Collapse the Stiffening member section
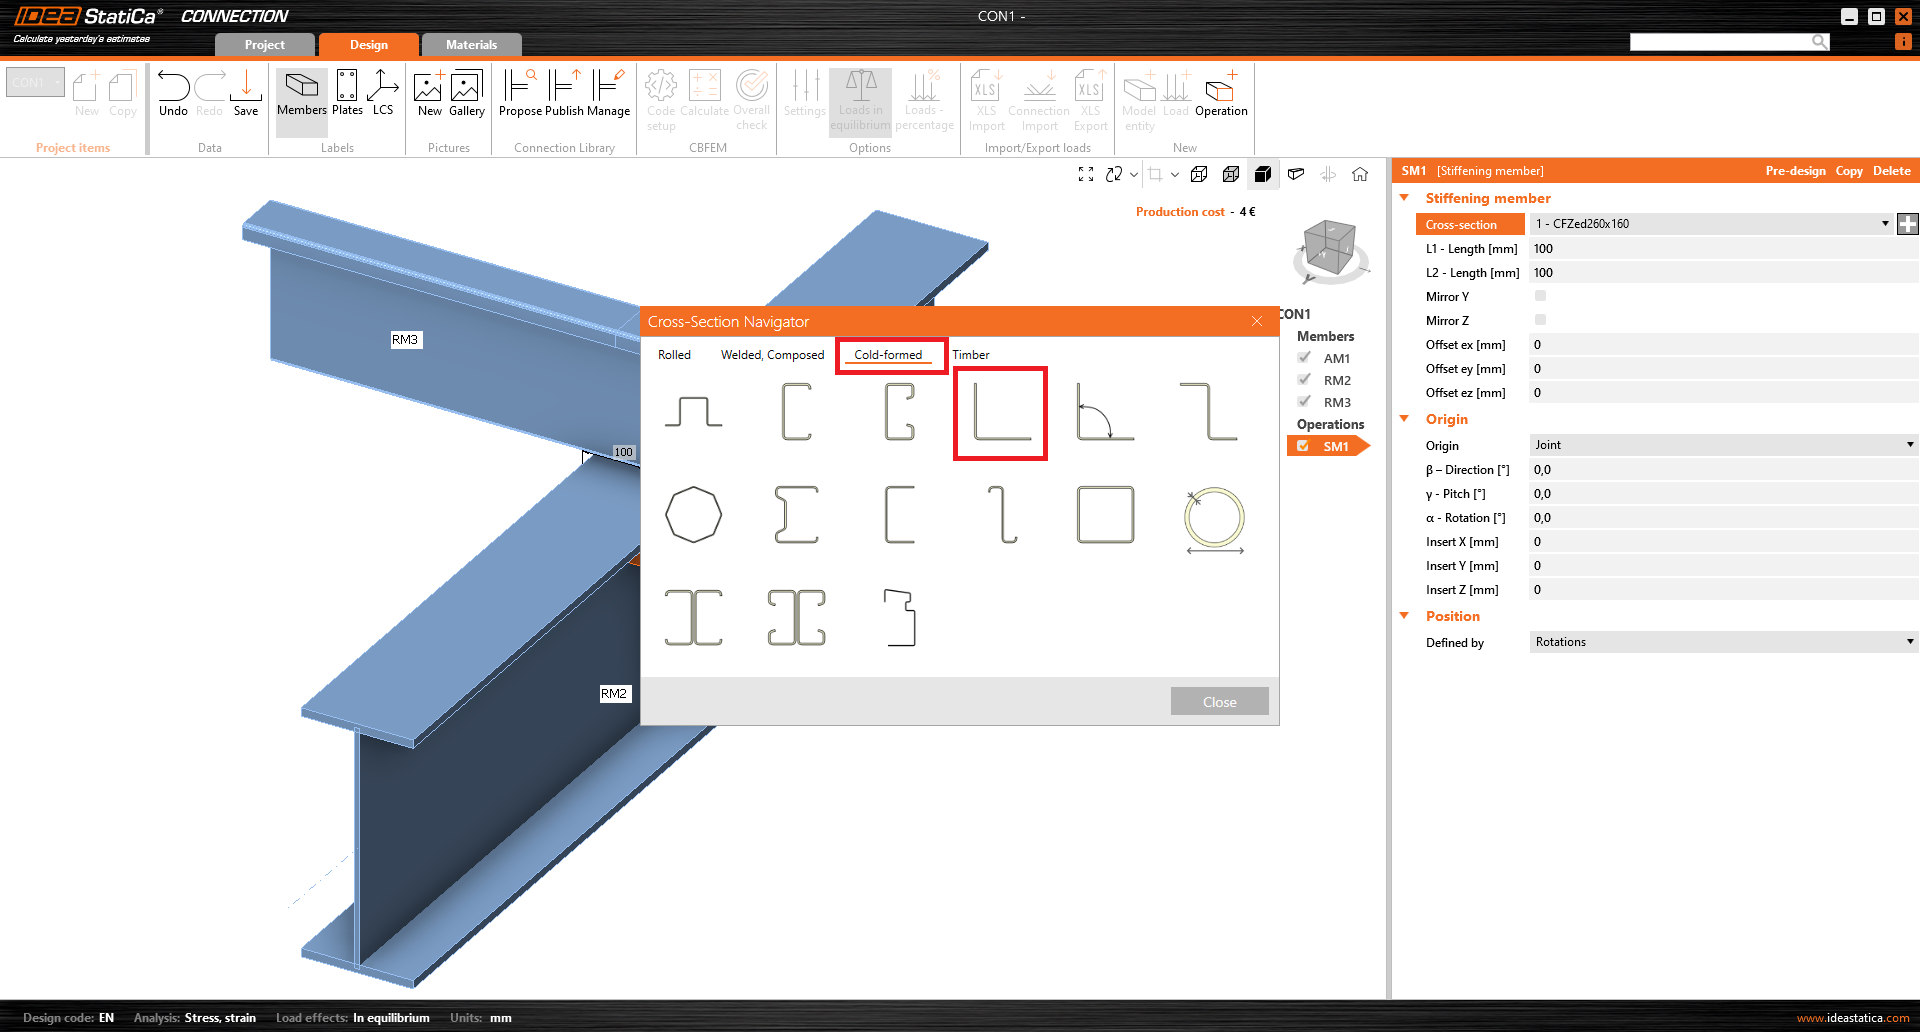The height and width of the screenshot is (1032, 1920). click(1404, 198)
